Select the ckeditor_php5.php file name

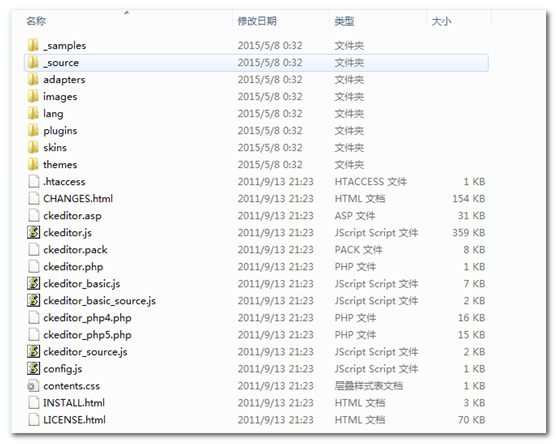(x=87, y=335)
